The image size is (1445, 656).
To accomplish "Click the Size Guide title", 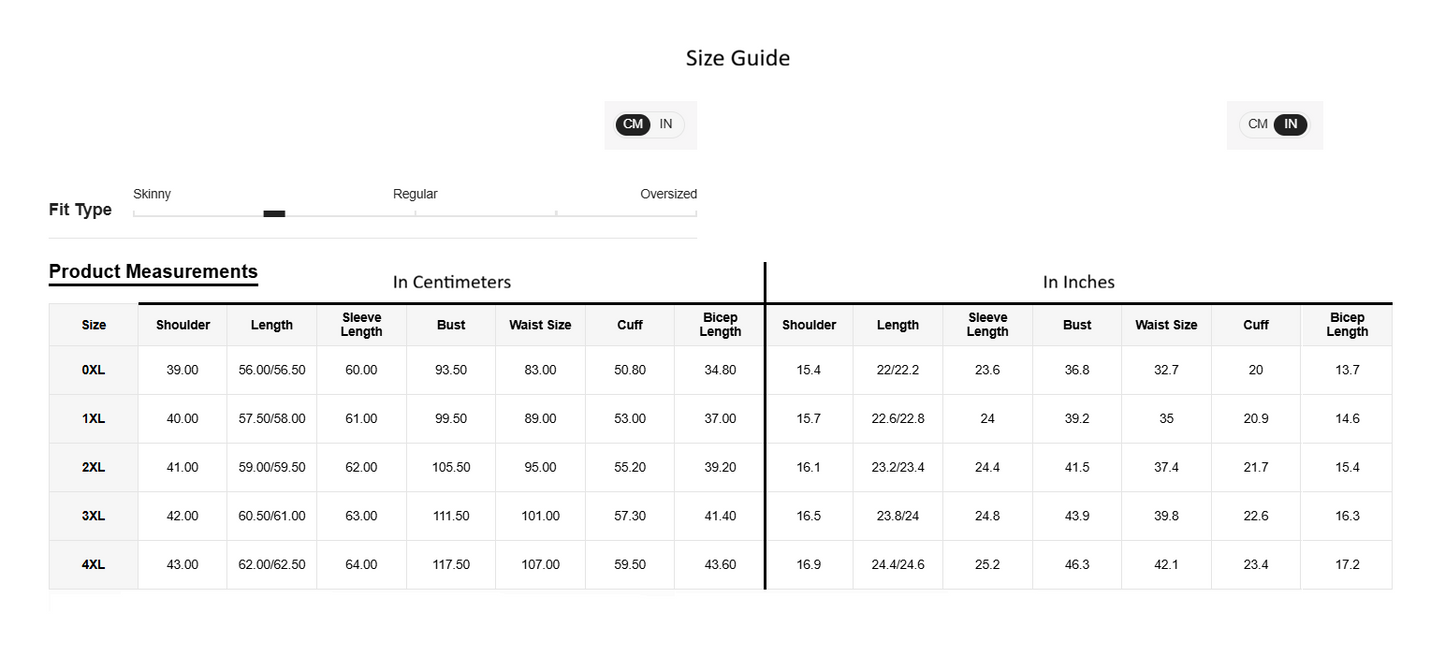I will (x=738, y=58).
